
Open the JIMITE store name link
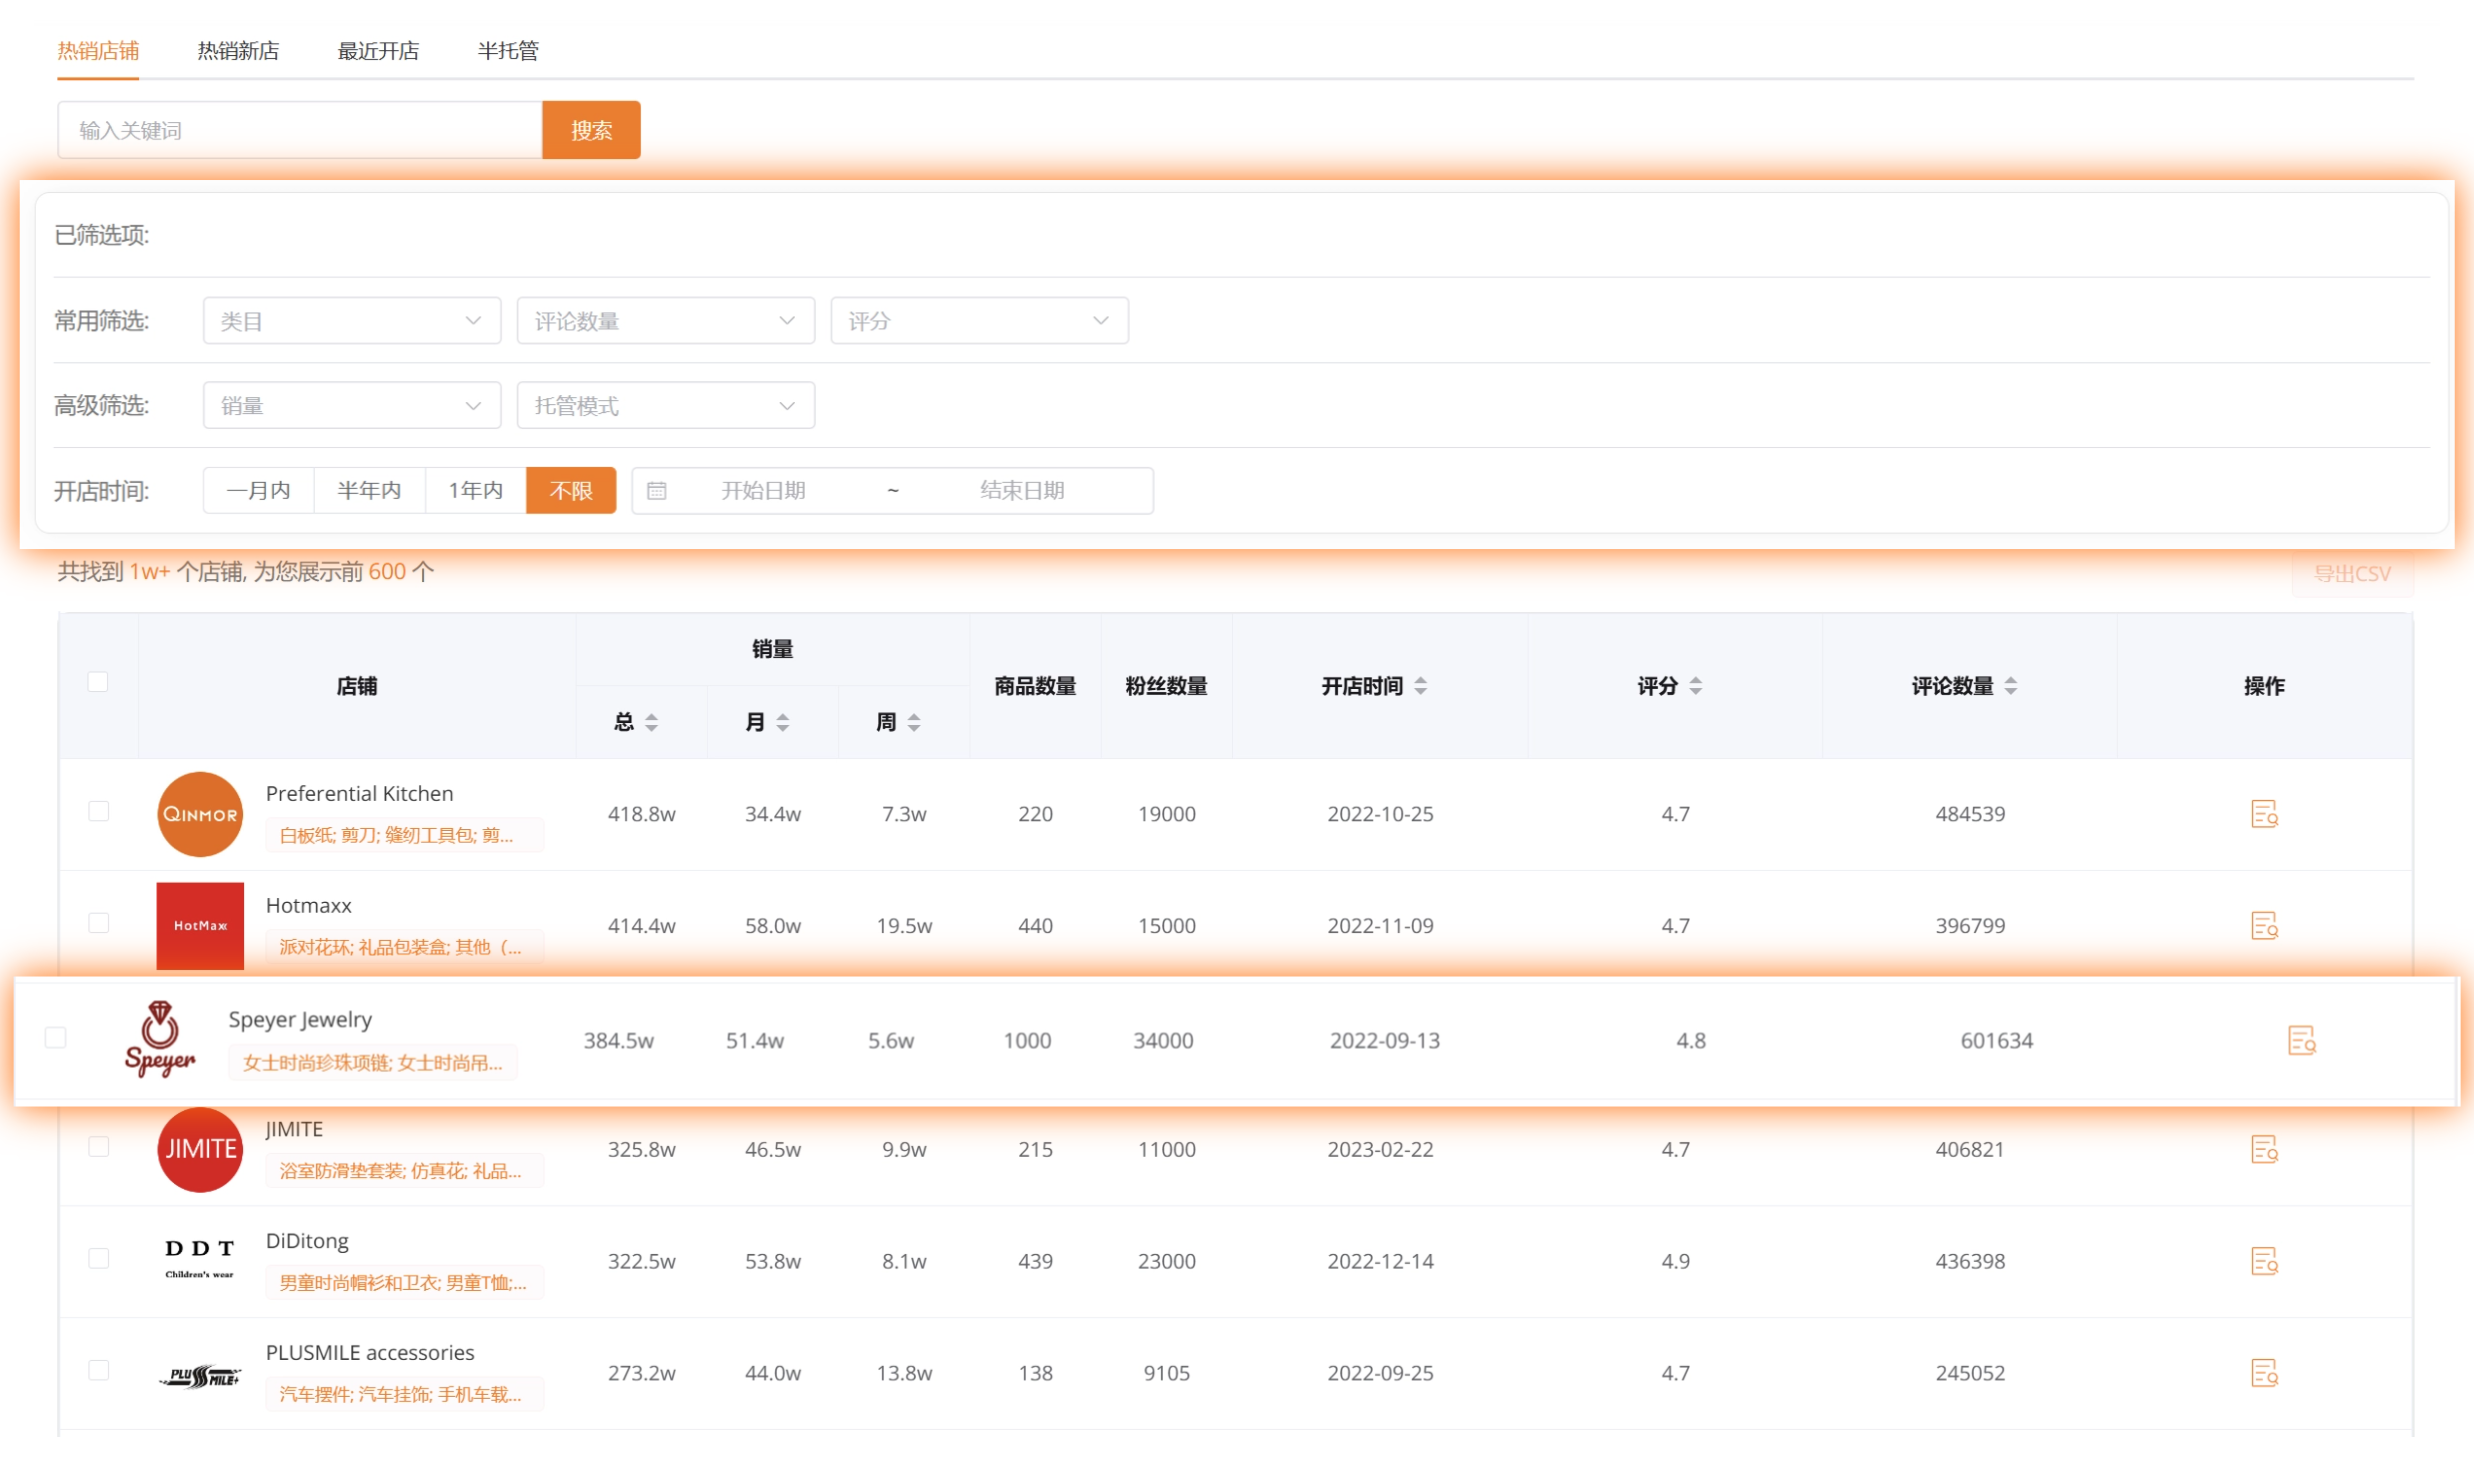[x=294, y=1130]
